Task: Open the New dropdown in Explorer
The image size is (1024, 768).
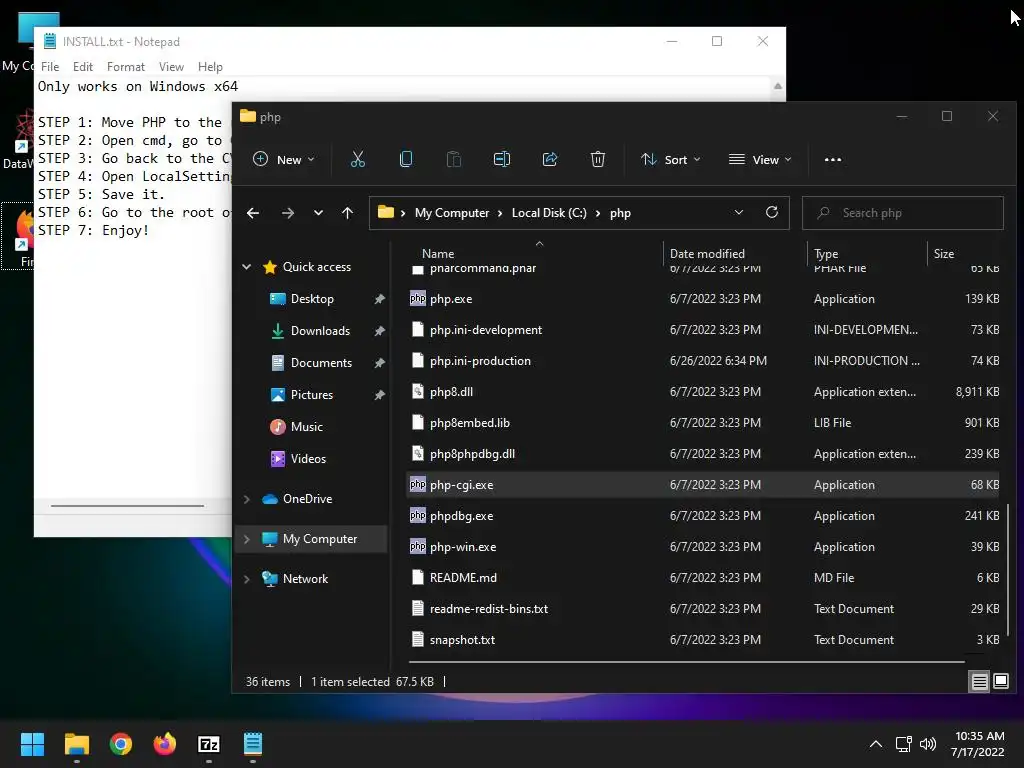Action: pos(283,159)
